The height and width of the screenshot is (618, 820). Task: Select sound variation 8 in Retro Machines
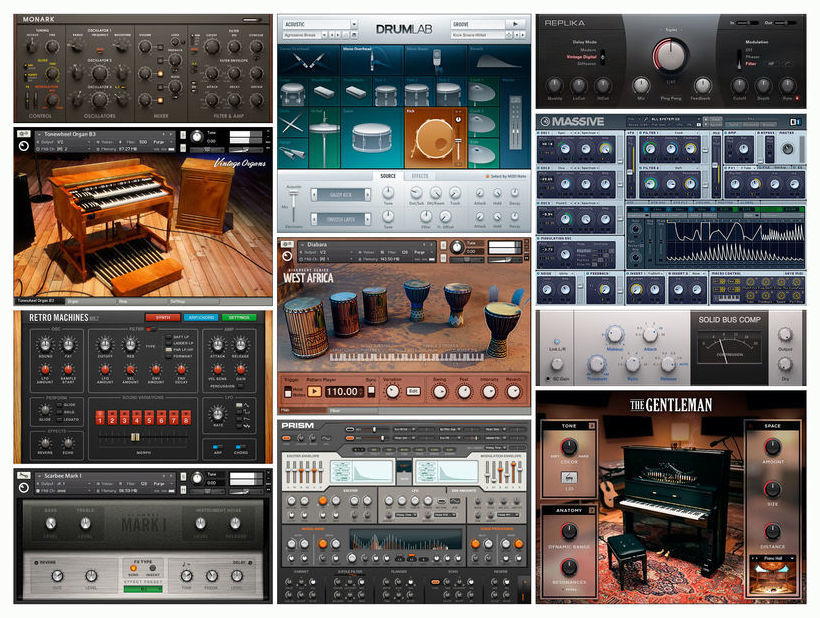(186, 418)
